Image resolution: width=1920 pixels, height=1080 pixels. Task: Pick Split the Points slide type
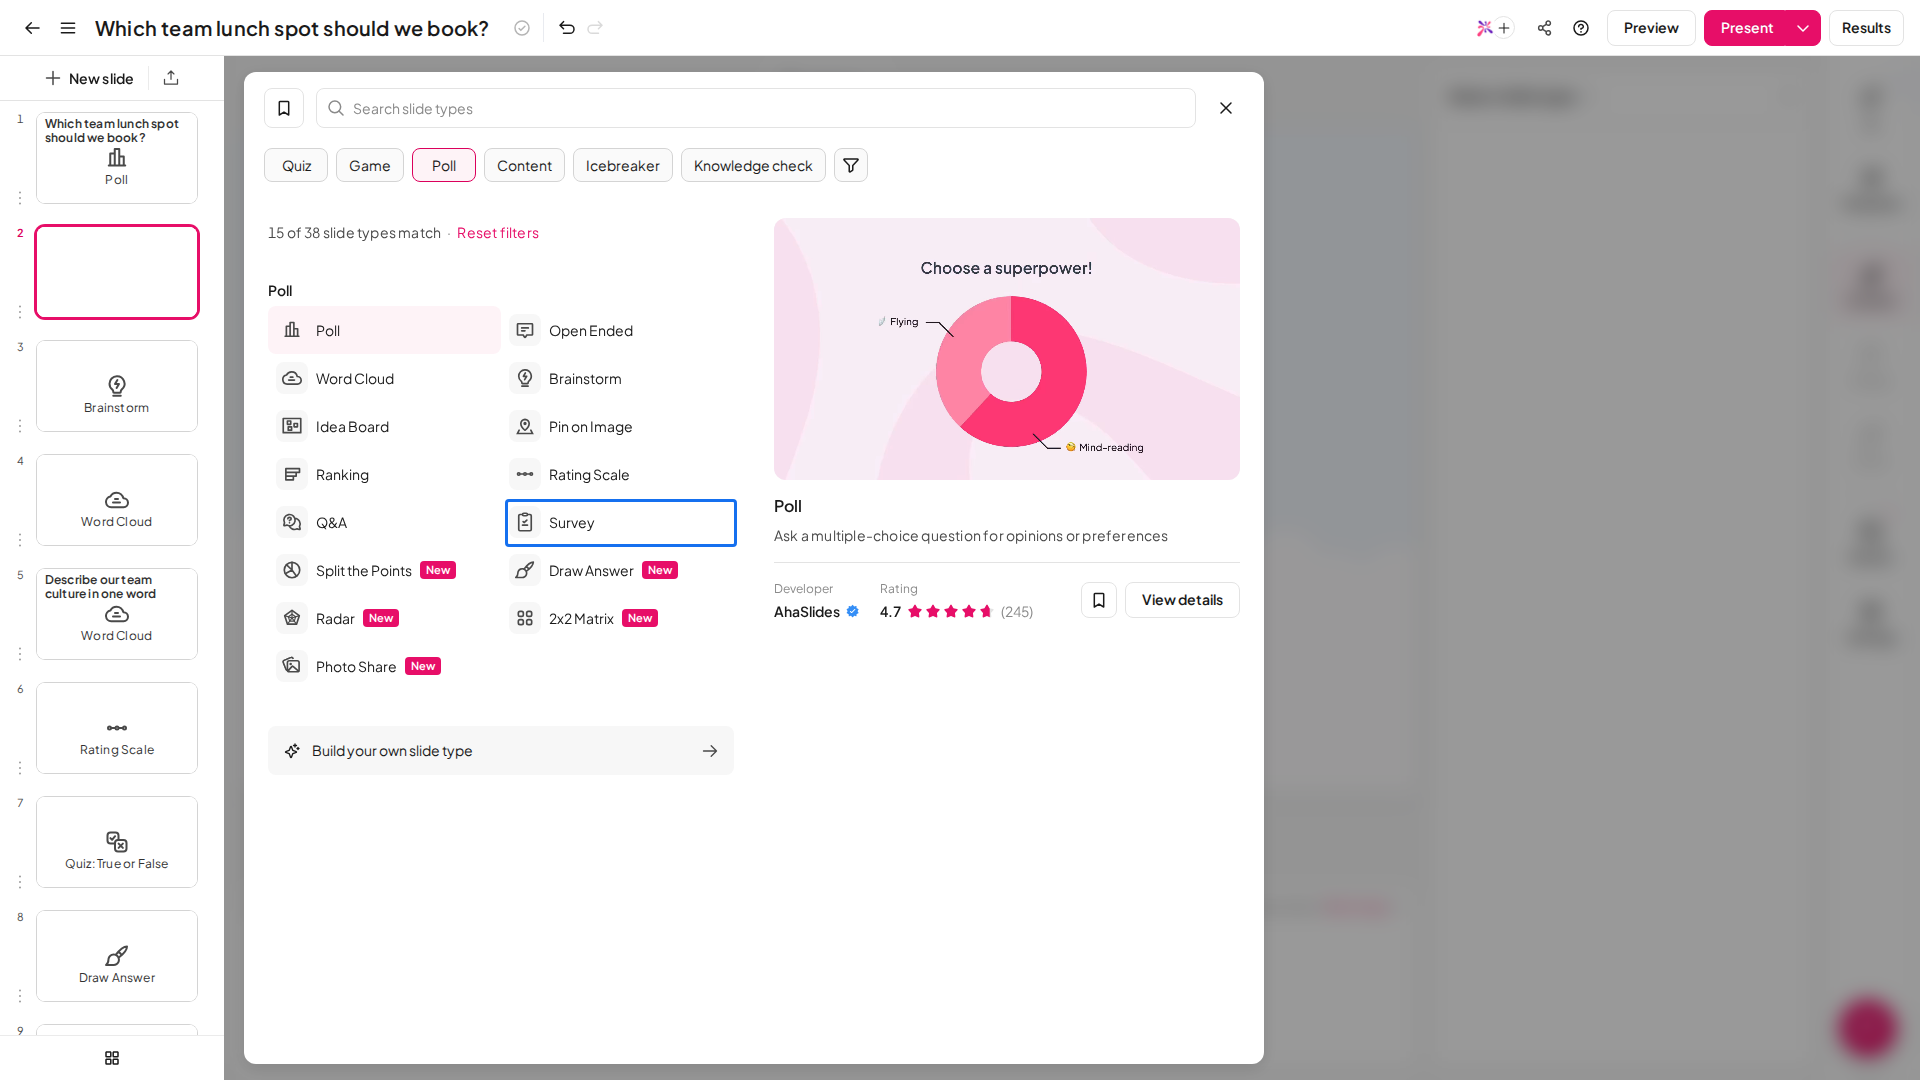pos(384,570)
